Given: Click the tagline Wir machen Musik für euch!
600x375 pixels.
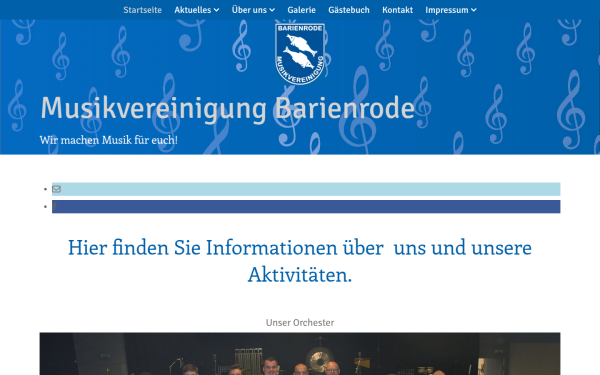Looking at the screenshot, I should (109, 140).
